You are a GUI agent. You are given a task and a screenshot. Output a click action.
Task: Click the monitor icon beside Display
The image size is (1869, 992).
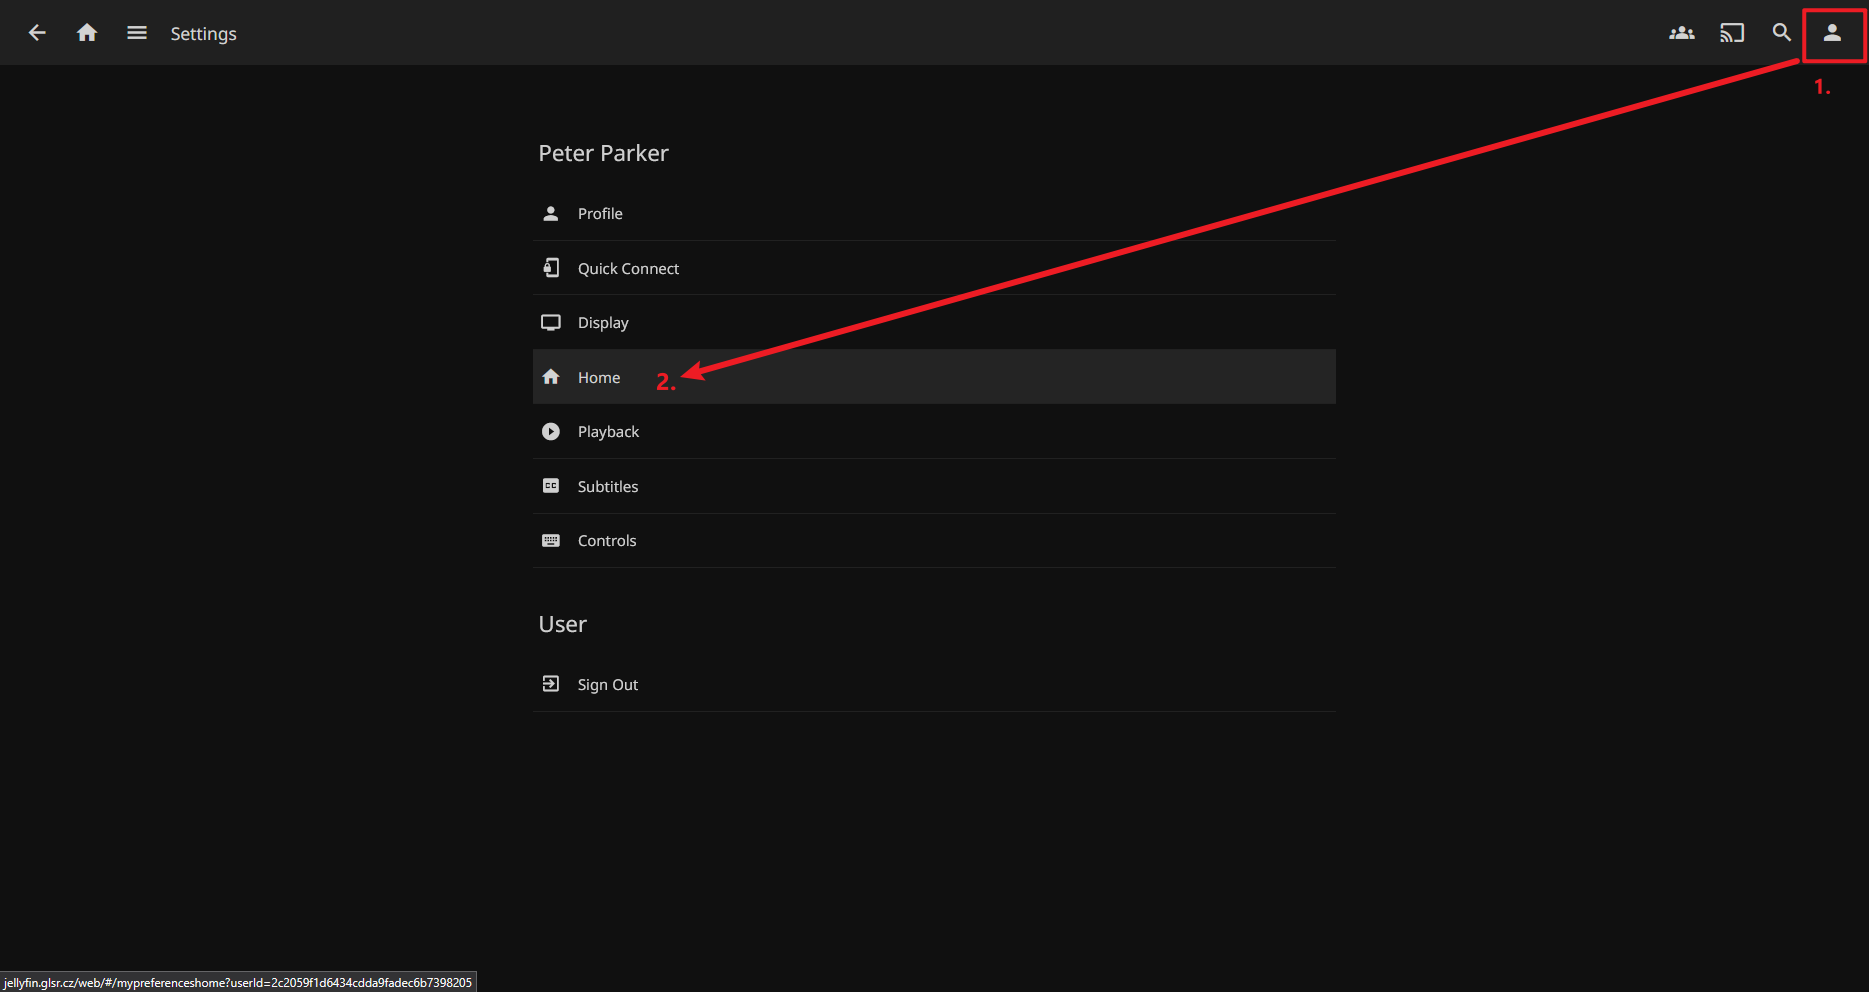[551, 323]
